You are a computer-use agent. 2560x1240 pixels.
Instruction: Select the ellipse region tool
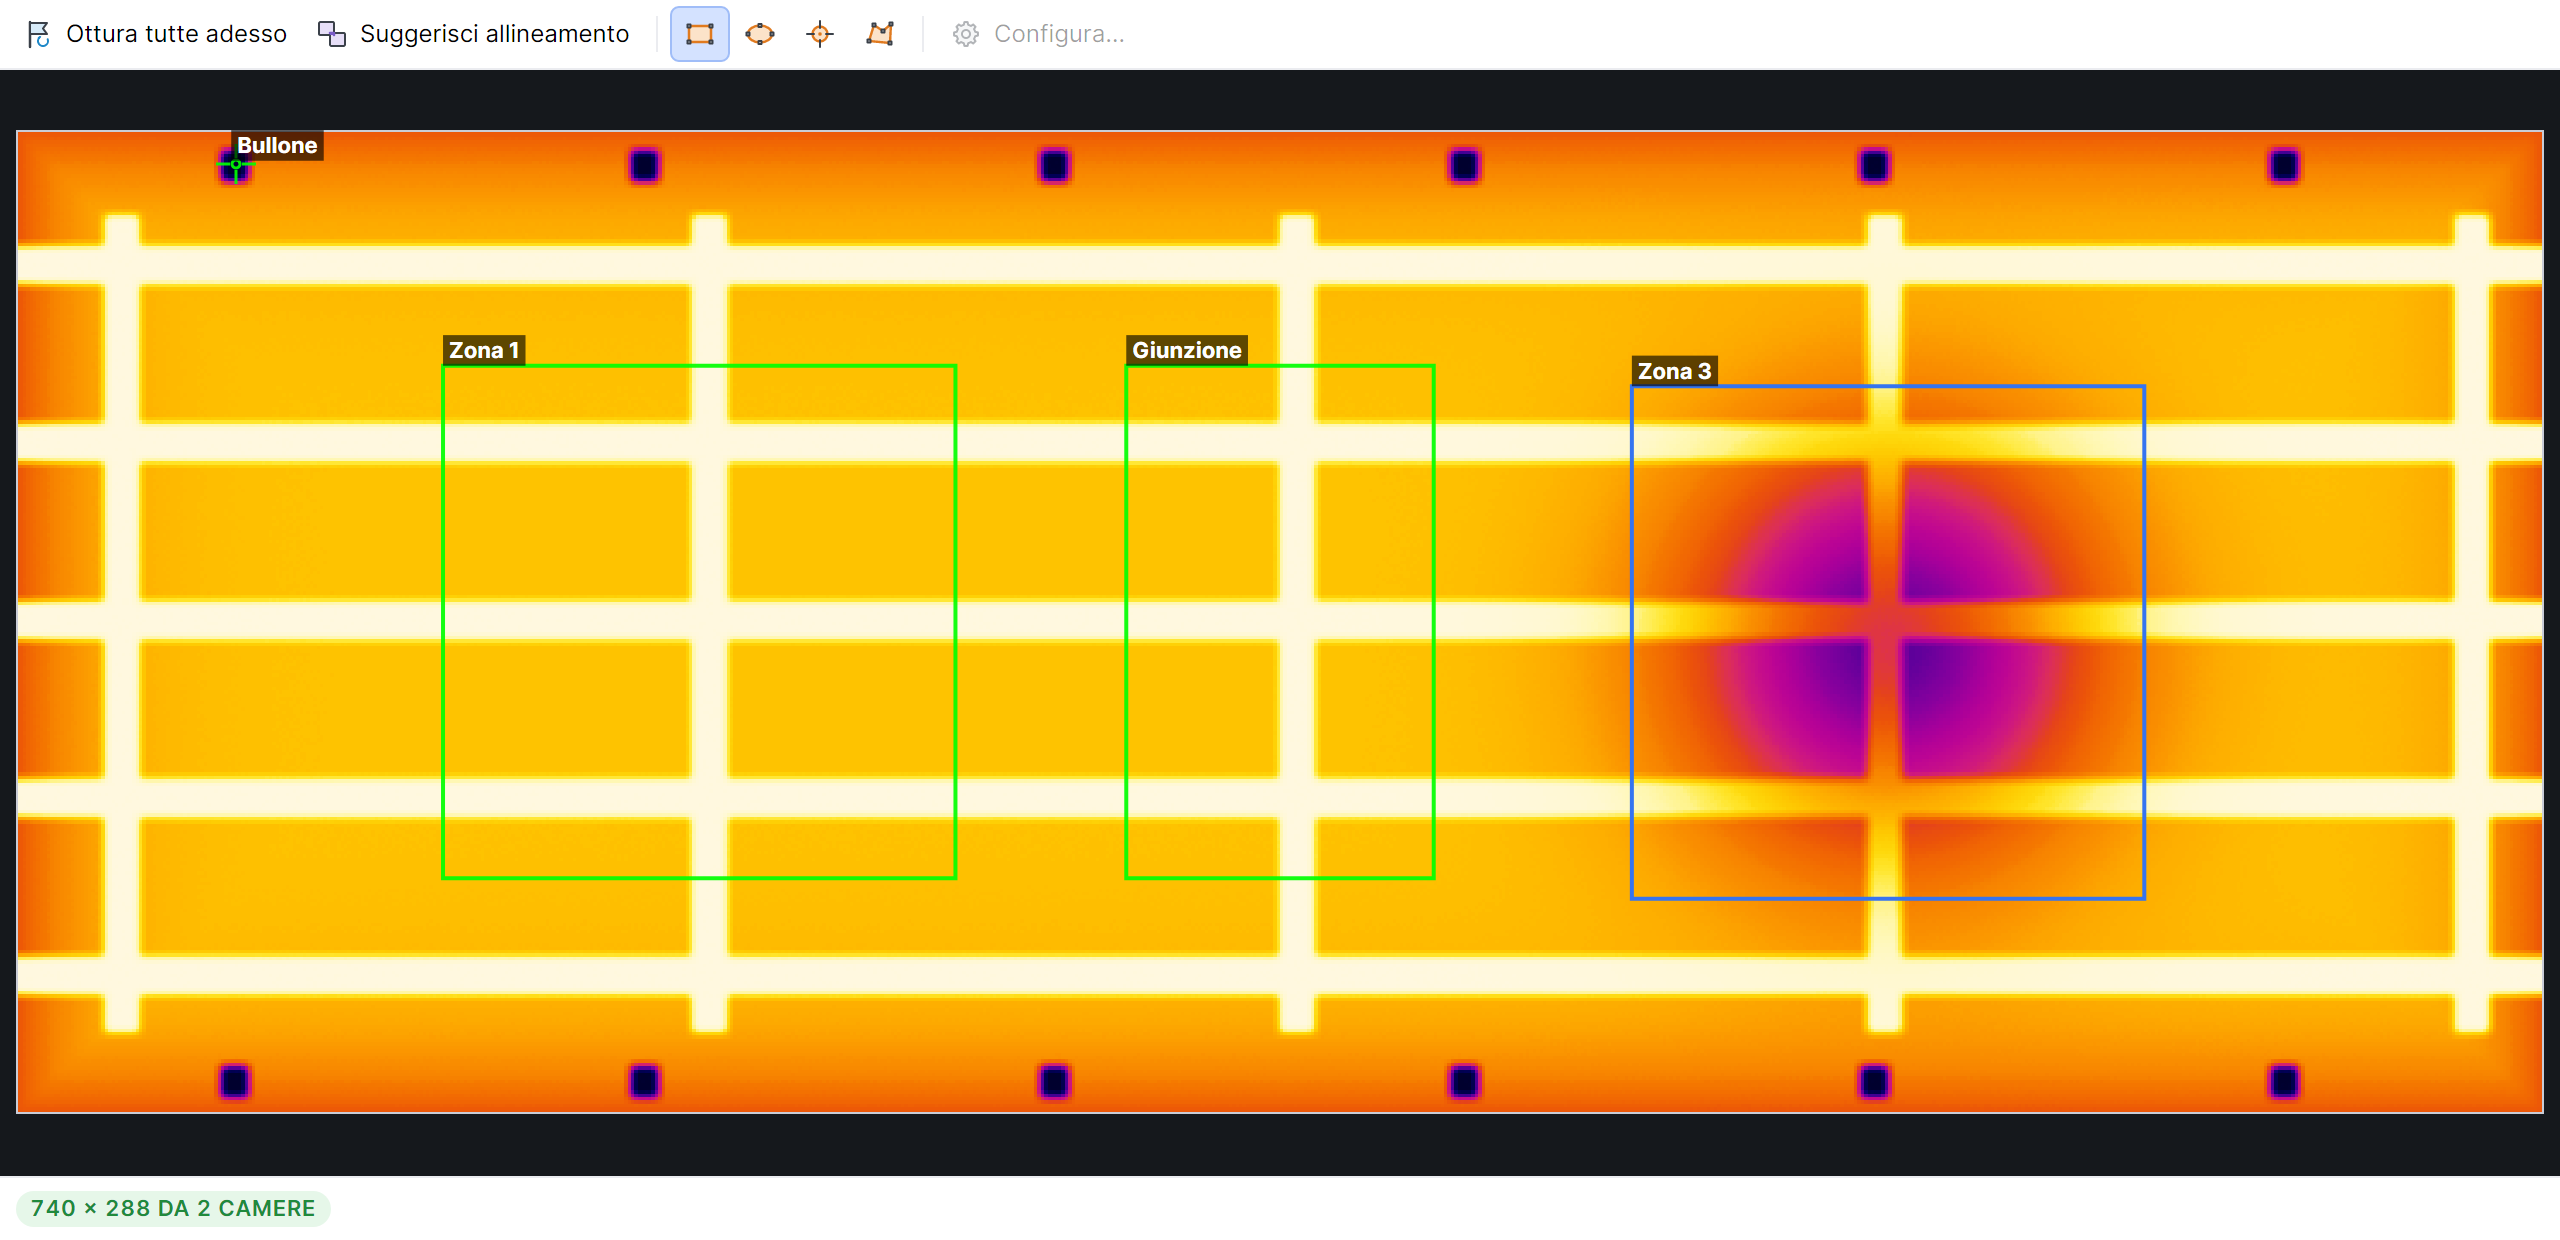tap(760, 34)
